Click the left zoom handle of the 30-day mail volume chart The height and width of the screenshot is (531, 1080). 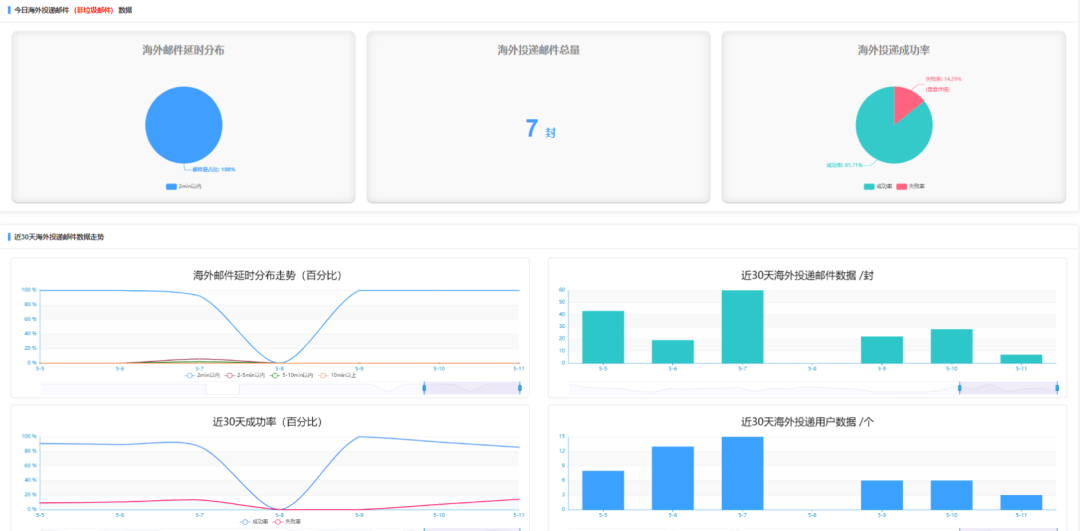(959, 388)
